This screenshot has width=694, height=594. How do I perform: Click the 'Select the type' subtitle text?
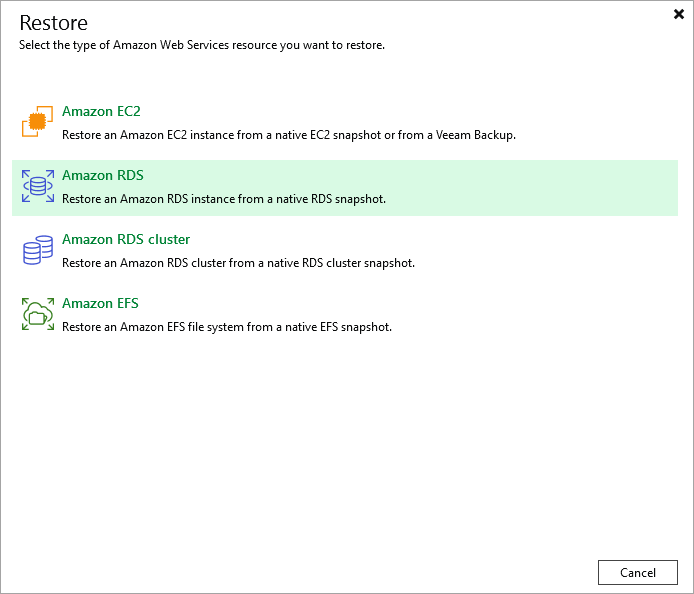pyautogui.click(x=201, y=46)
